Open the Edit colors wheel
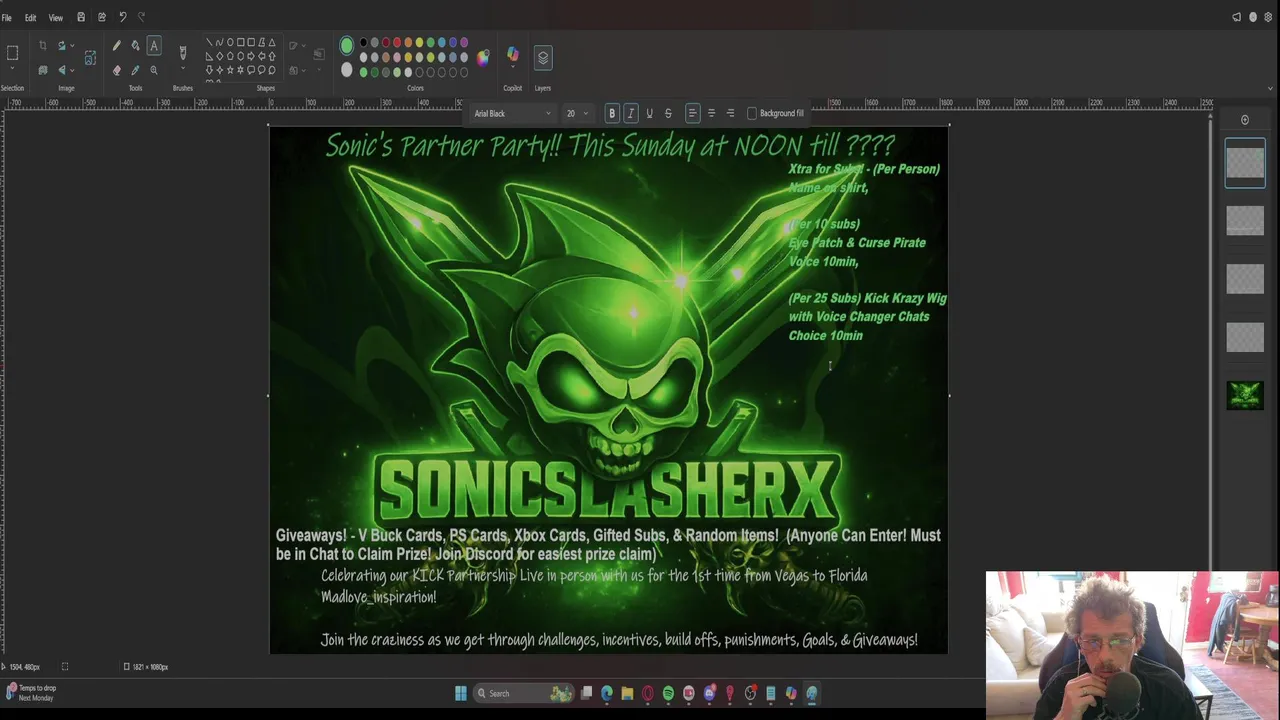The image size is (1280, 720). 483,57
